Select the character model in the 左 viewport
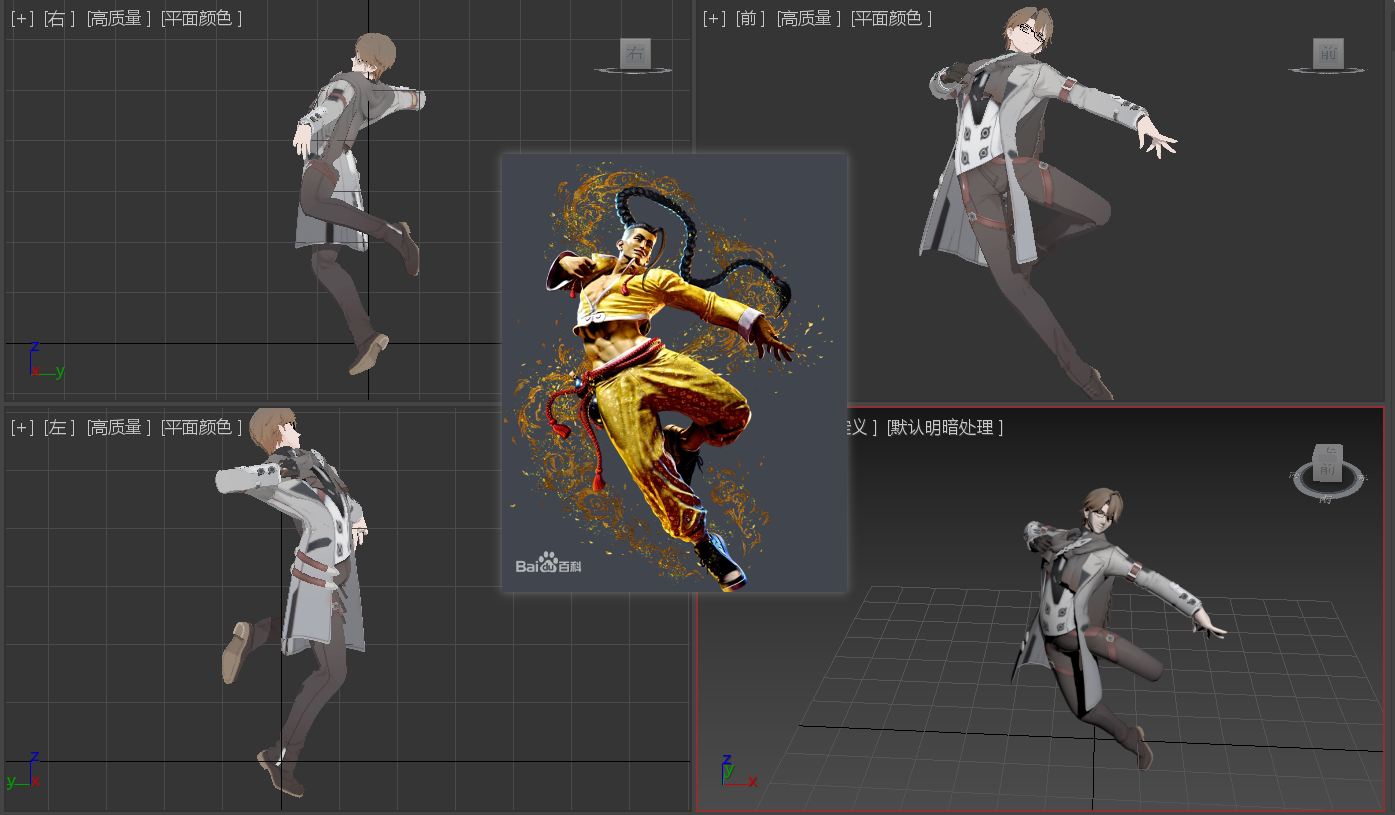 tap(295, 600)
